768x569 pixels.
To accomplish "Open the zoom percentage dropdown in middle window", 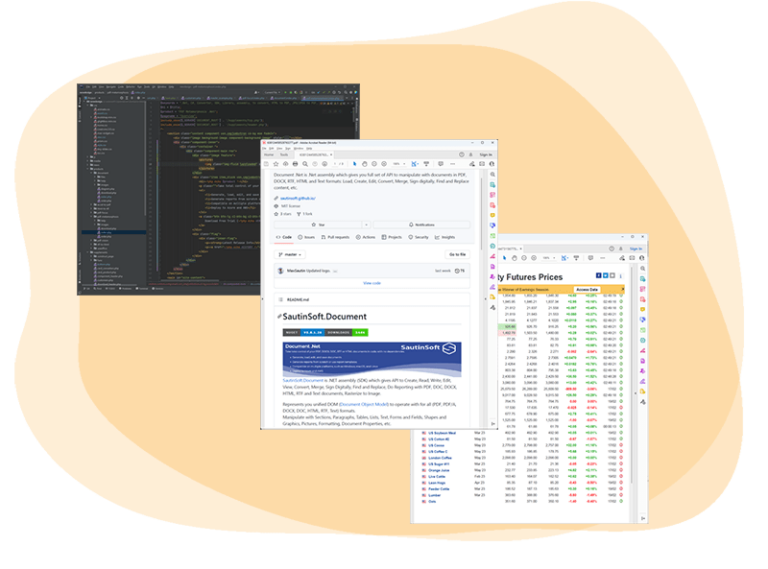I will [399, 164].
